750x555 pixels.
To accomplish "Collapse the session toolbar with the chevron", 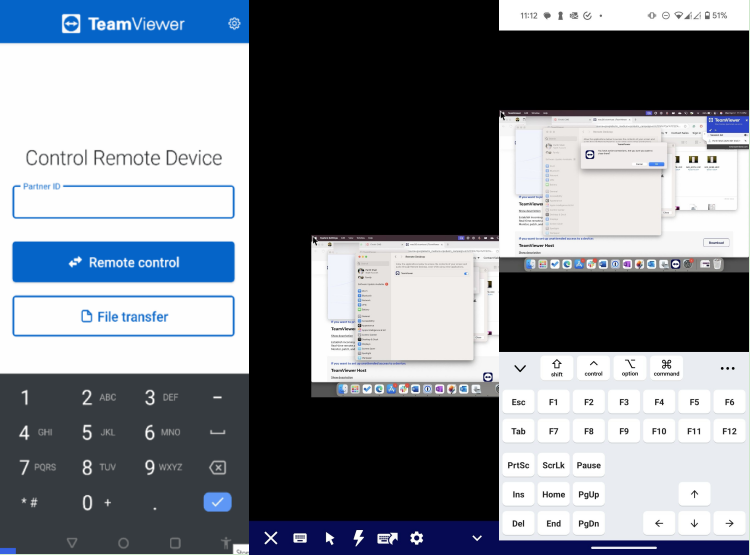I will coord(477,538).
